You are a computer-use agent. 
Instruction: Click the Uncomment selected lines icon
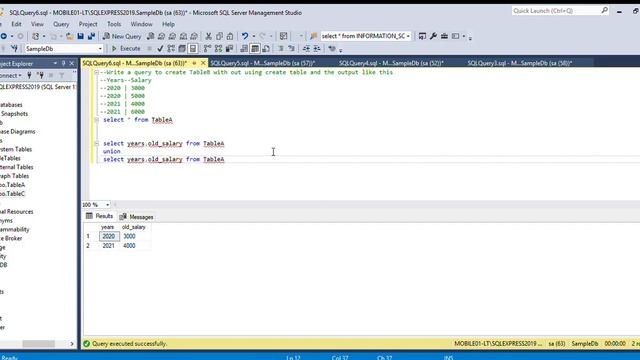pyautogui.click(x=291, y=49)
